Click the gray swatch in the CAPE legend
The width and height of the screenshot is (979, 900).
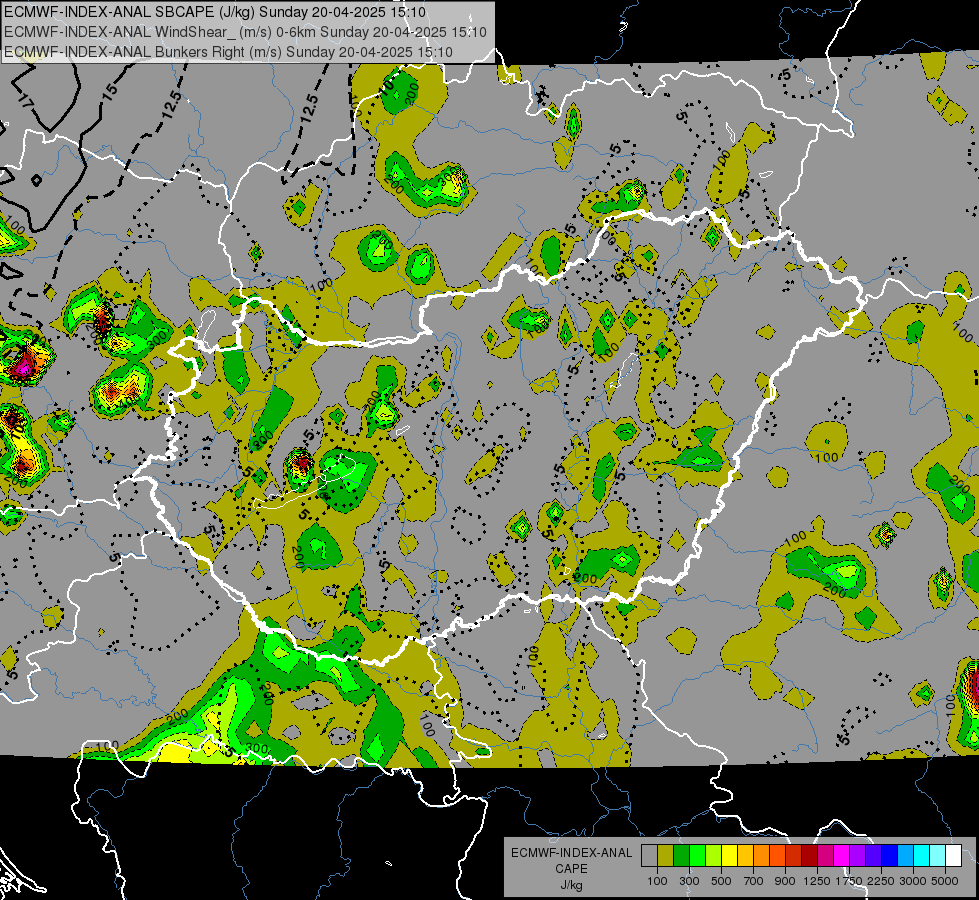pos(649,855)
